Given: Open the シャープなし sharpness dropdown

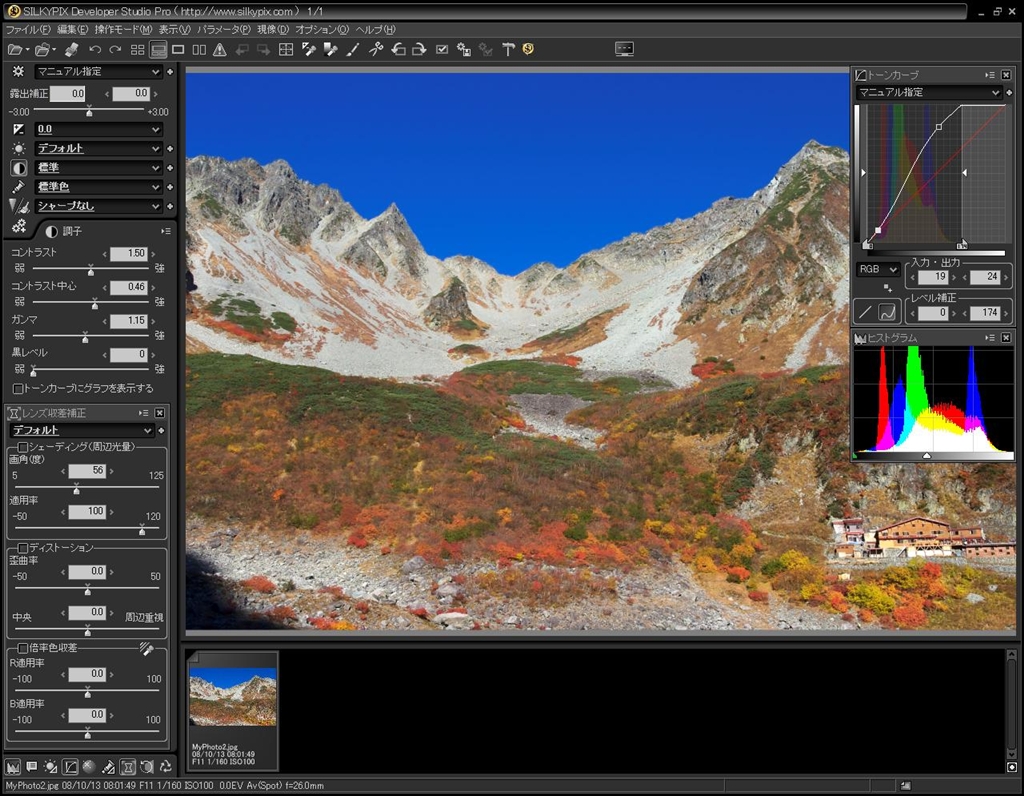Looking at the screenshot, I should pos(98,206).
